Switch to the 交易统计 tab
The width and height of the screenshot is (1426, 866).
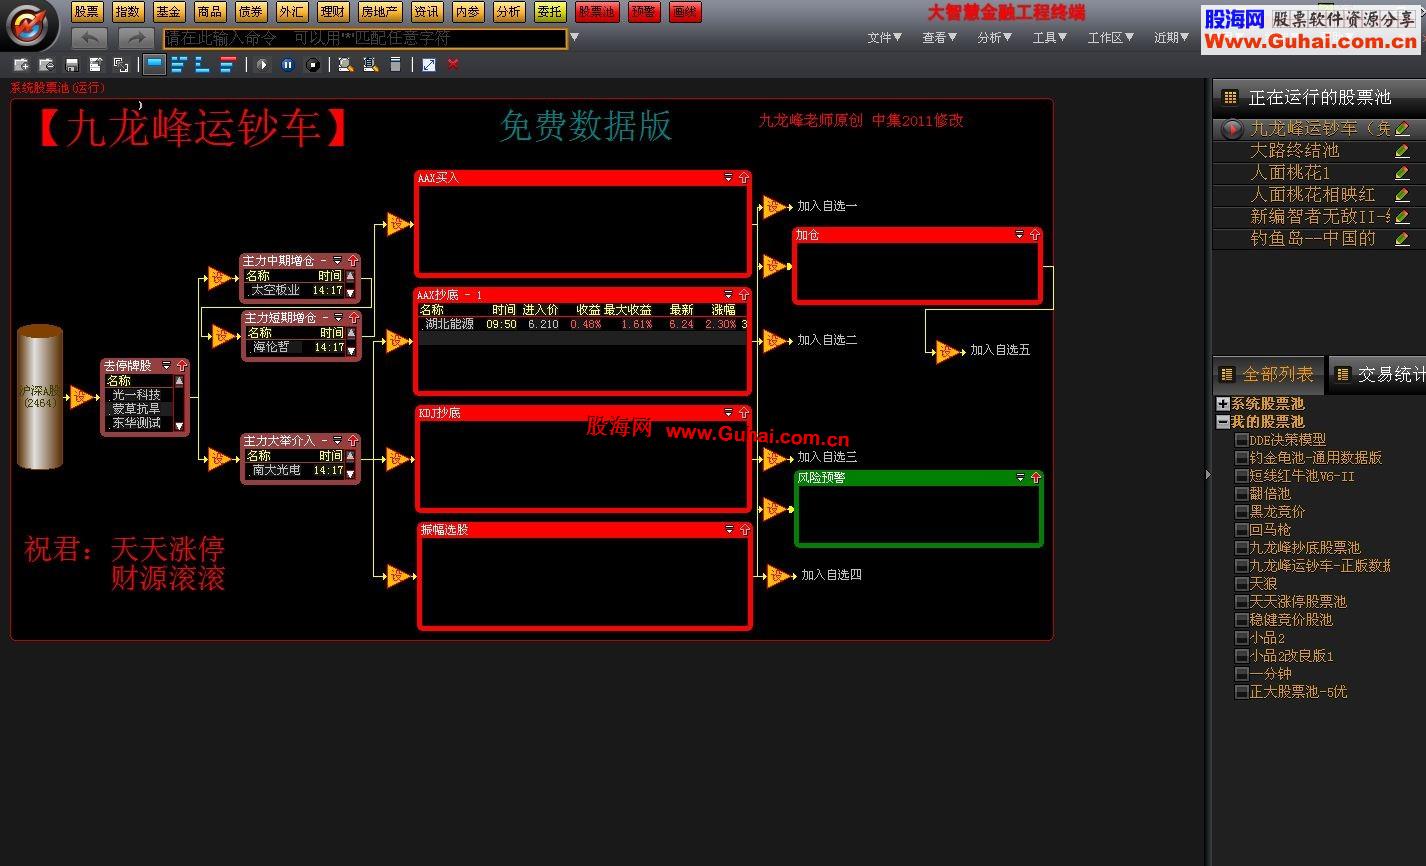click(x=1378, y=374)
